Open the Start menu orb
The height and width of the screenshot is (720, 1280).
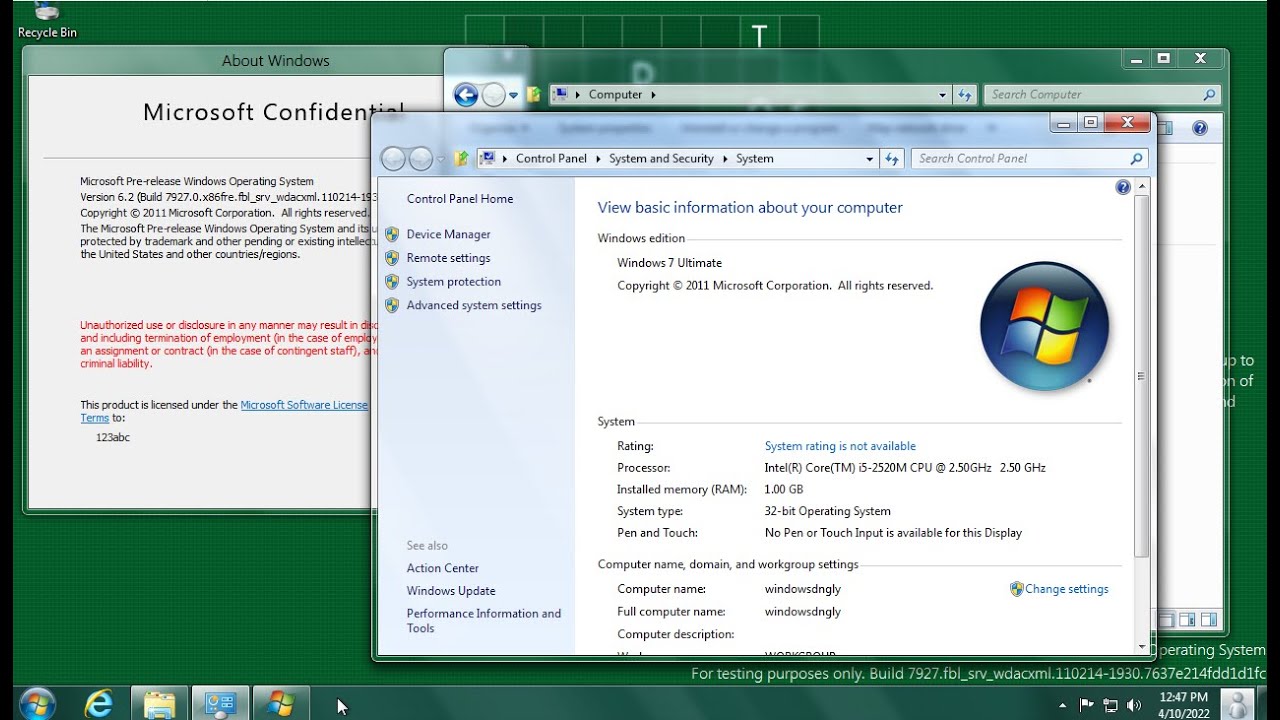tap(36, 703)
